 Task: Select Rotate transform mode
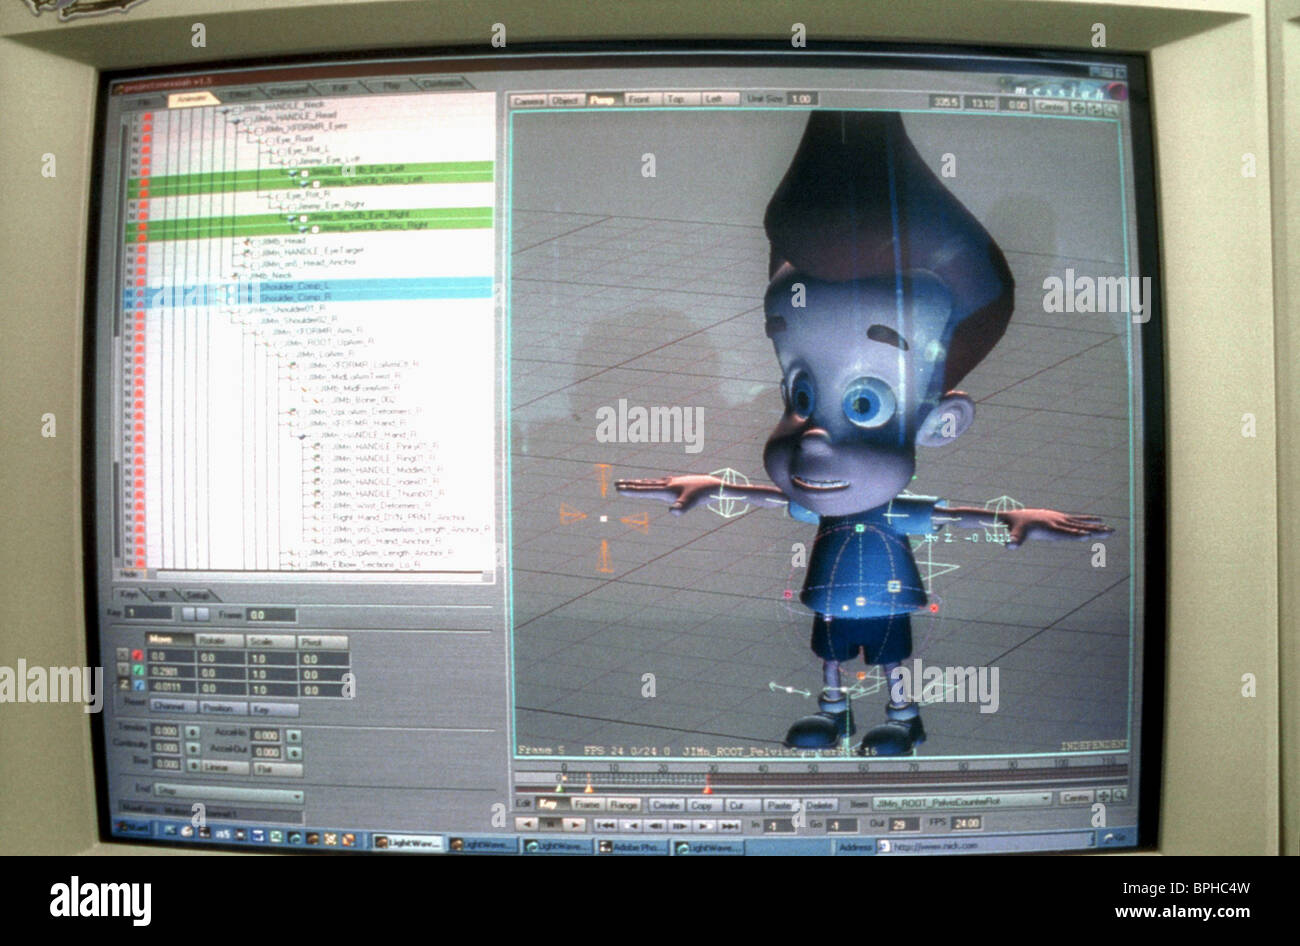click(219, 640)
